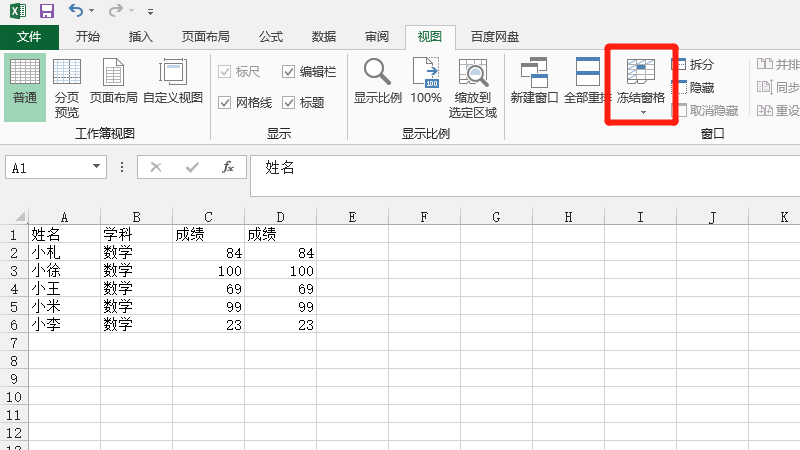Viewport: 800px width, 450px height.
Task: Open New Window (新建窗口)
Action: pyautogui.click(x=534, y=81)
